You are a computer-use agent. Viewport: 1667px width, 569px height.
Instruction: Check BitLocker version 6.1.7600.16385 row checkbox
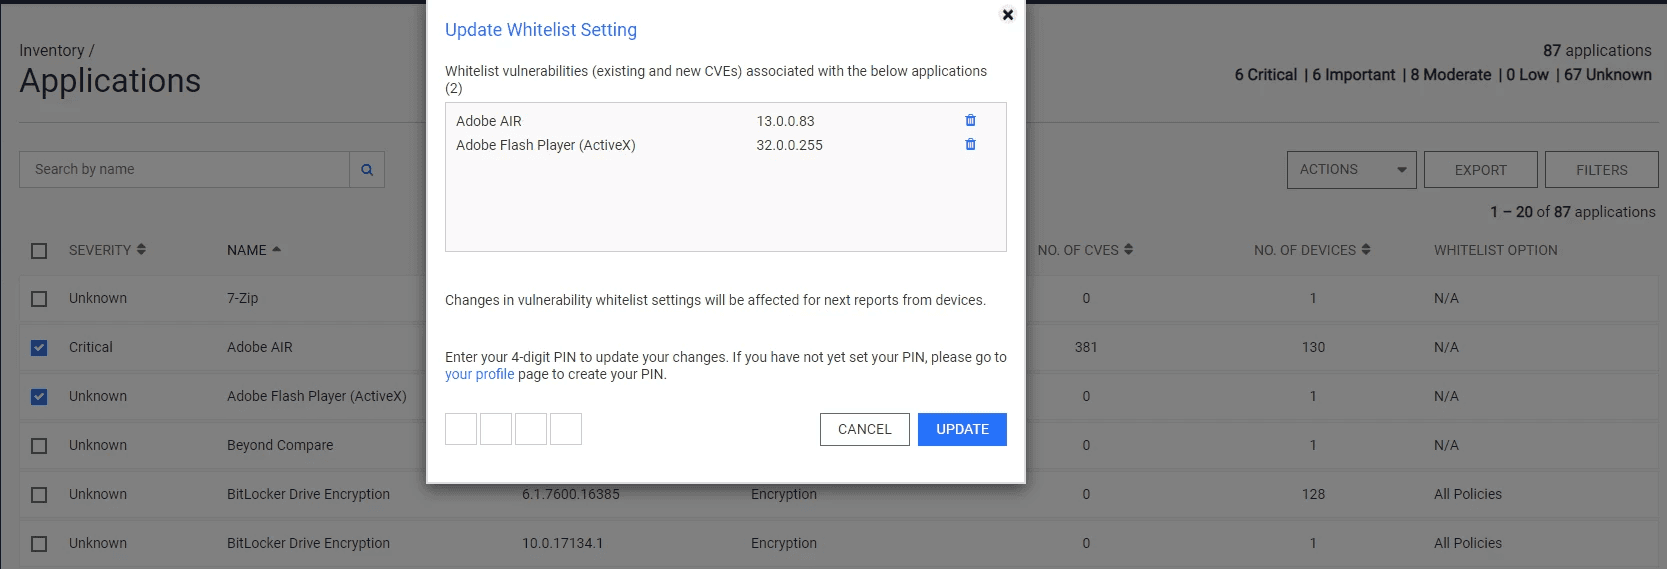[x=39, y=495]
